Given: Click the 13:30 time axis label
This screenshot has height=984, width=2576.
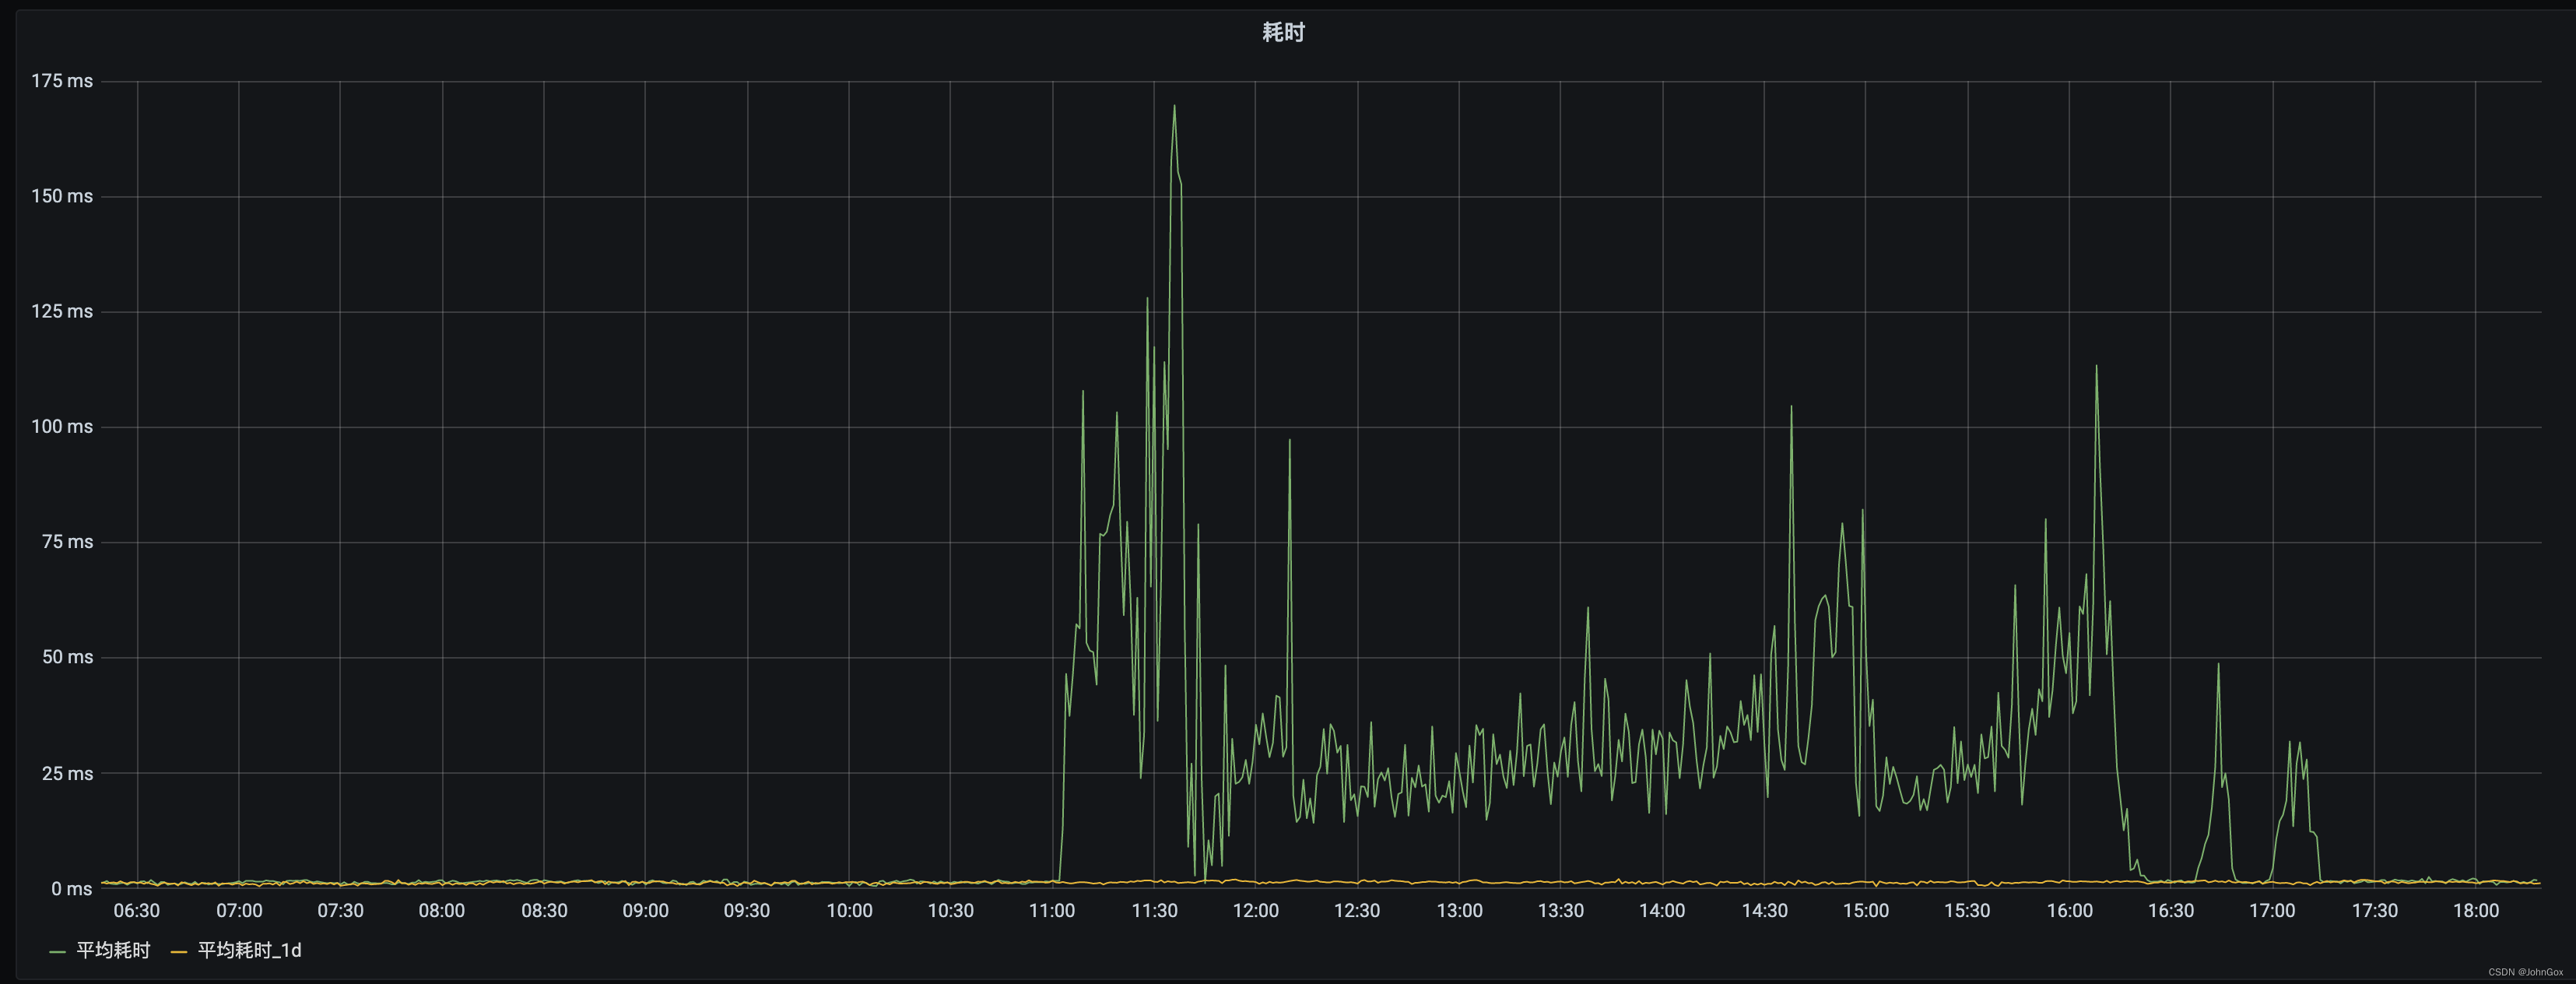Looking at the screenshot, I should coord(1560,910).
